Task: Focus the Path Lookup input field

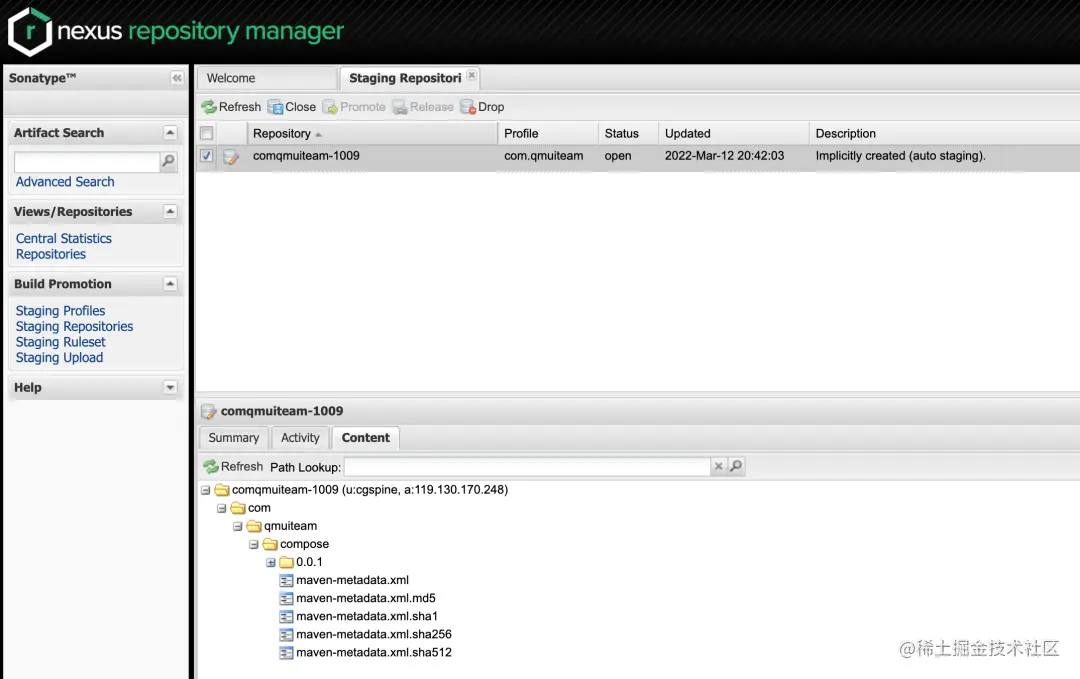Action: pos(527,466)
